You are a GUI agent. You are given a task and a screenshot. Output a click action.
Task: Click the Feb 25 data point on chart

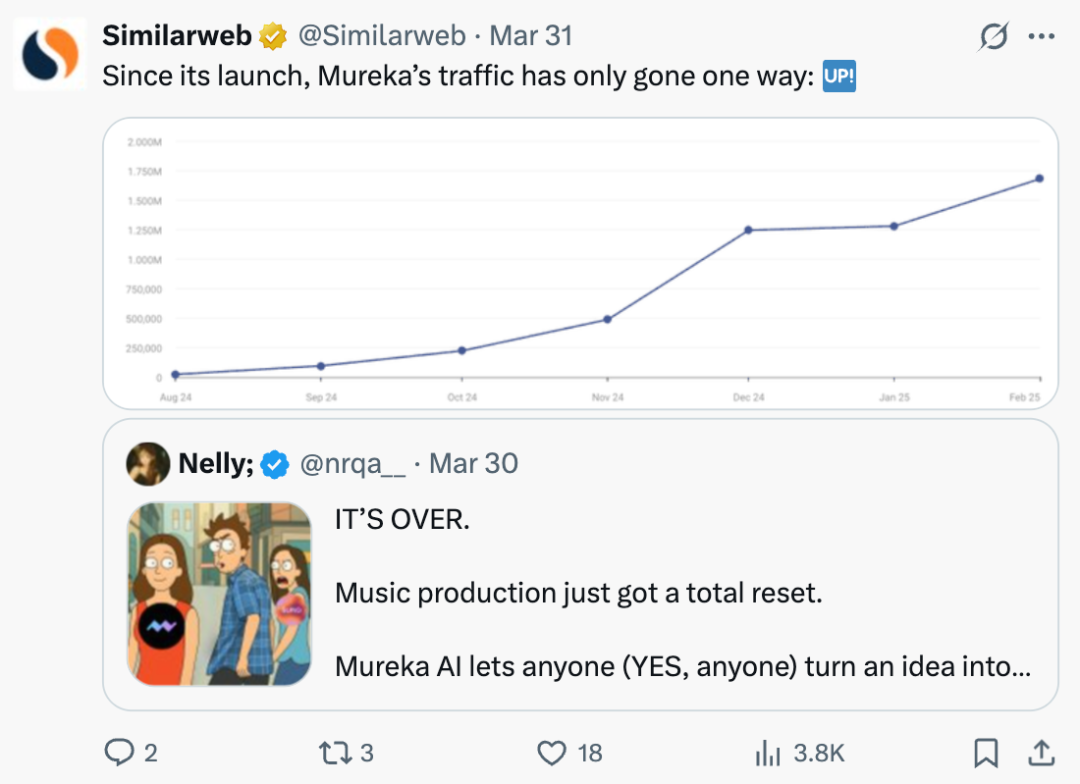[x=1040, y=178]
